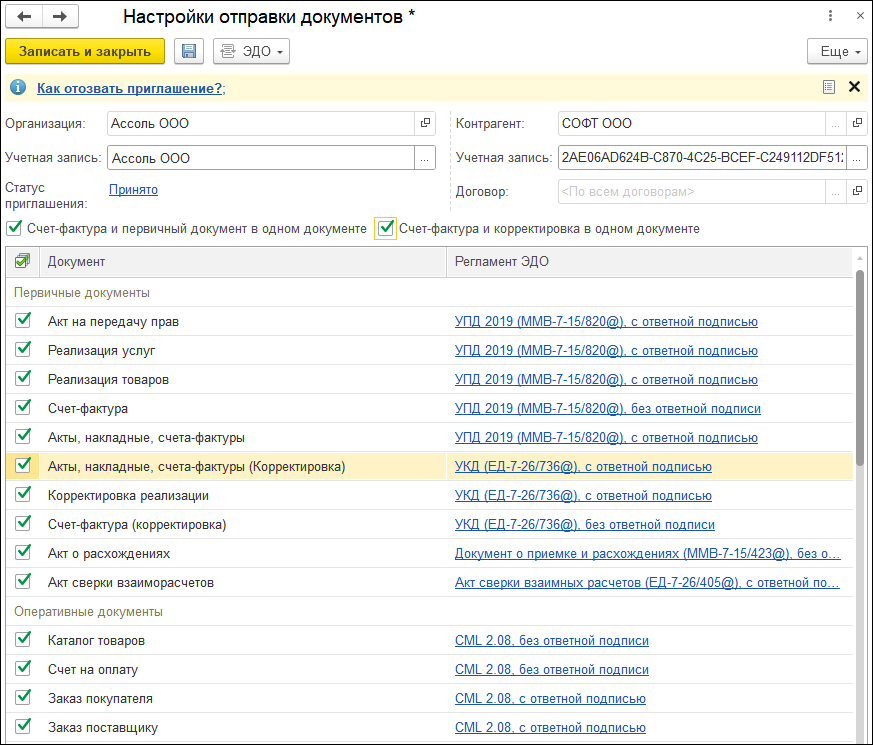Toggle Счет-фактура и корректировка в одном документе
Screen dimensions: 873x745
tap(386, 228)
